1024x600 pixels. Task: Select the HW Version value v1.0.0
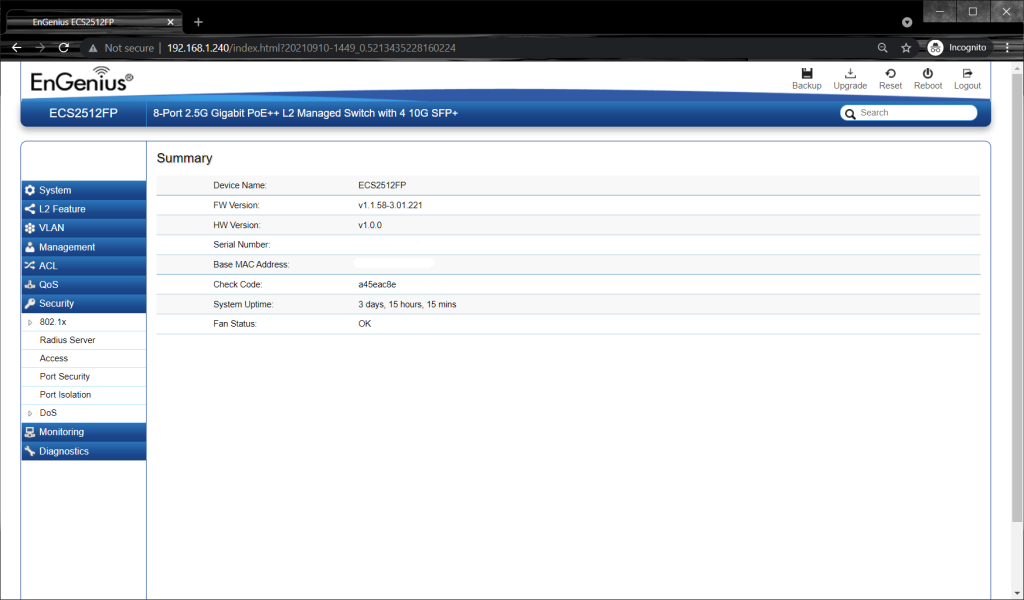370,225
